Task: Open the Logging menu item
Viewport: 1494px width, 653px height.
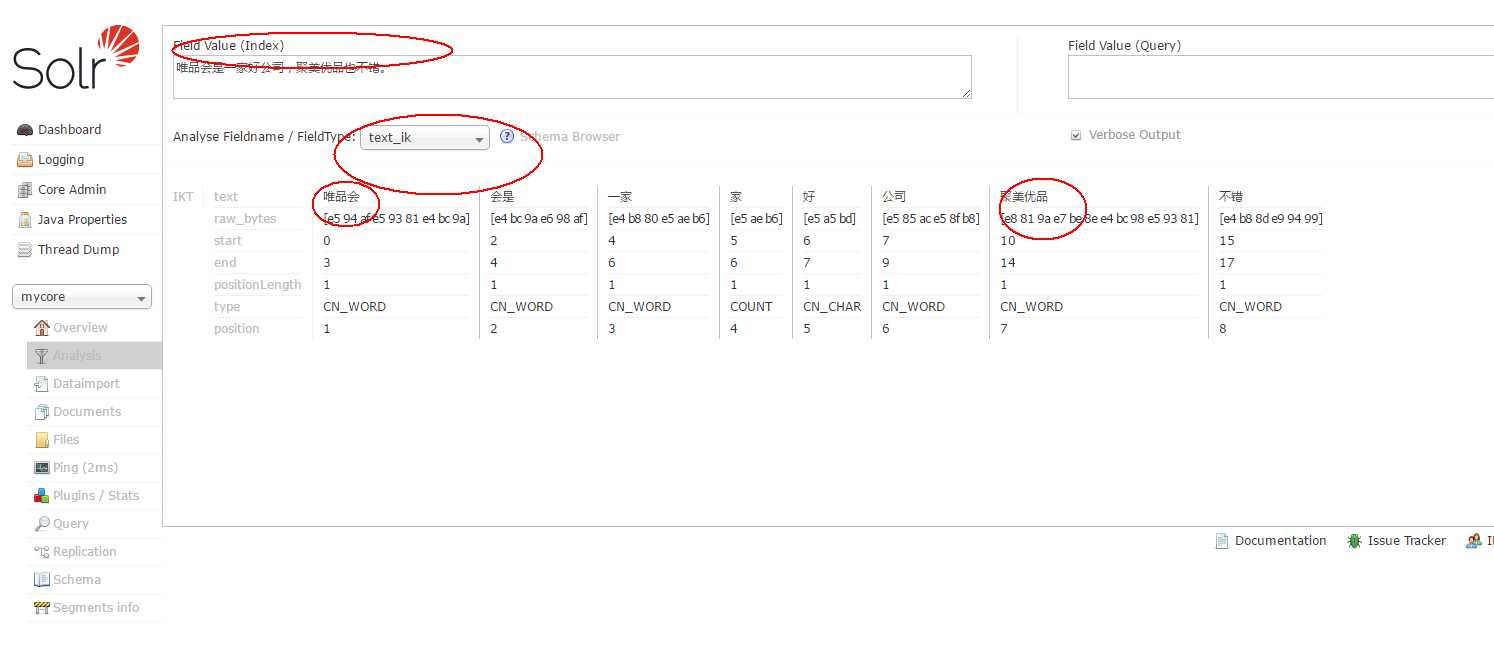Action: (x=61, y=160)
